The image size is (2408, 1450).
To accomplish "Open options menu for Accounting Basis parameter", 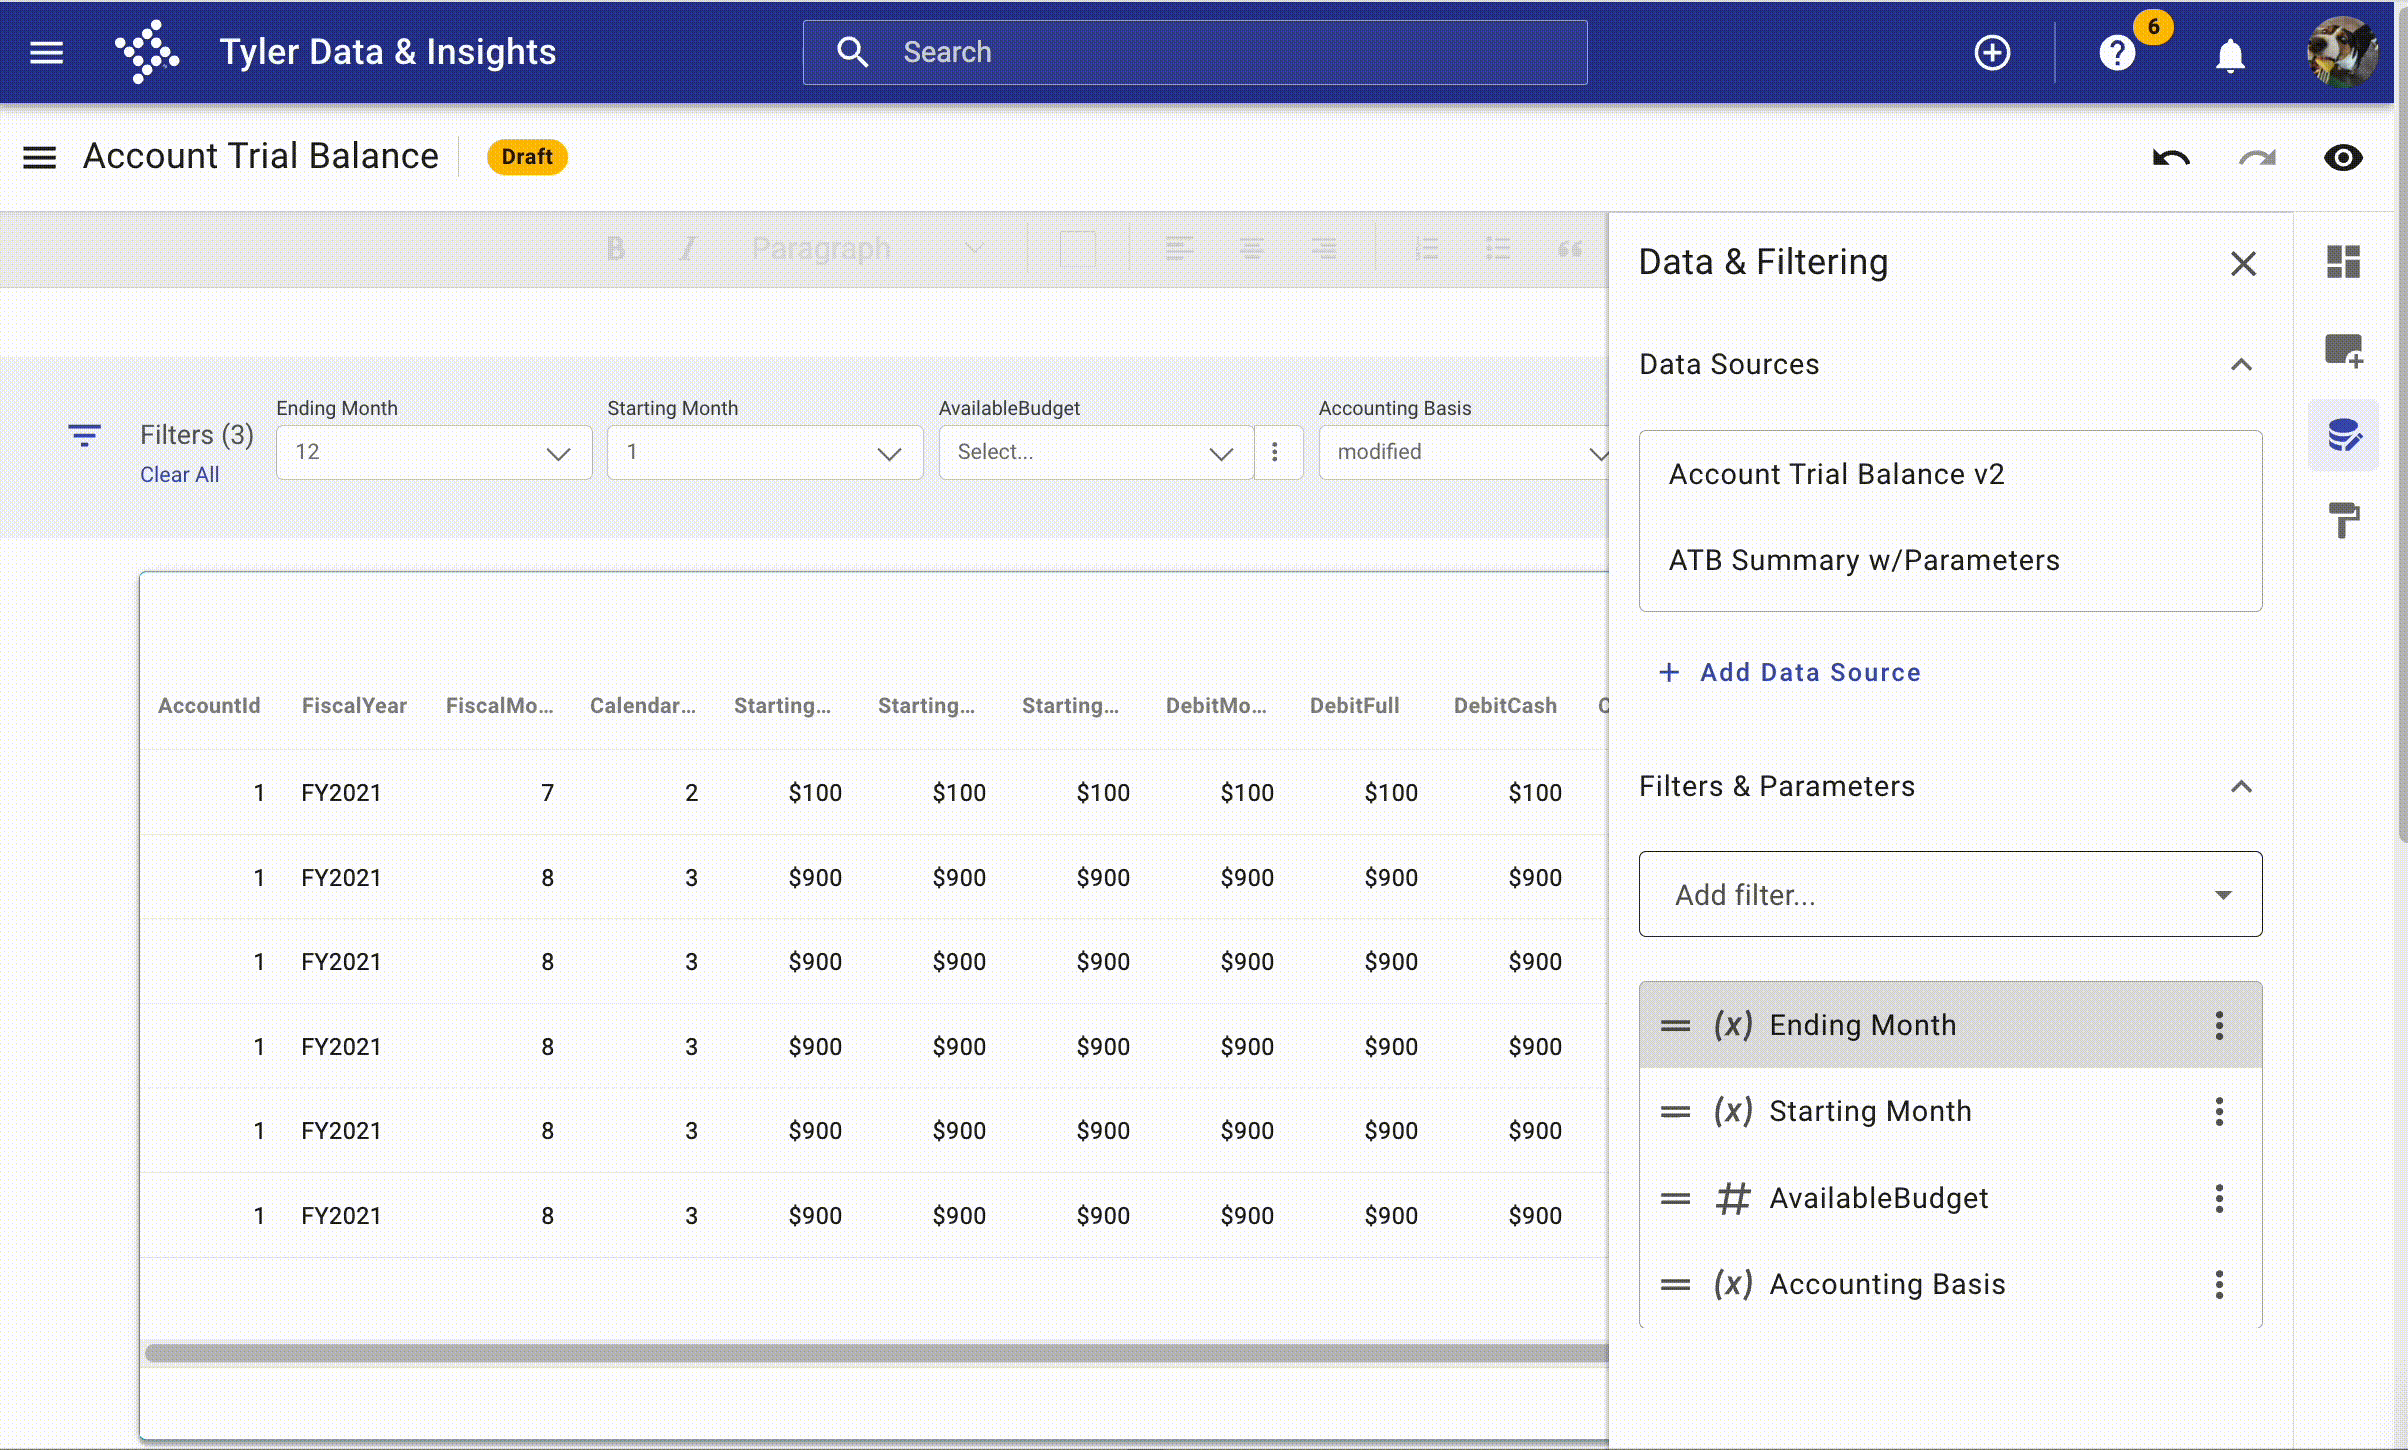I will tap(2219, 1284).
